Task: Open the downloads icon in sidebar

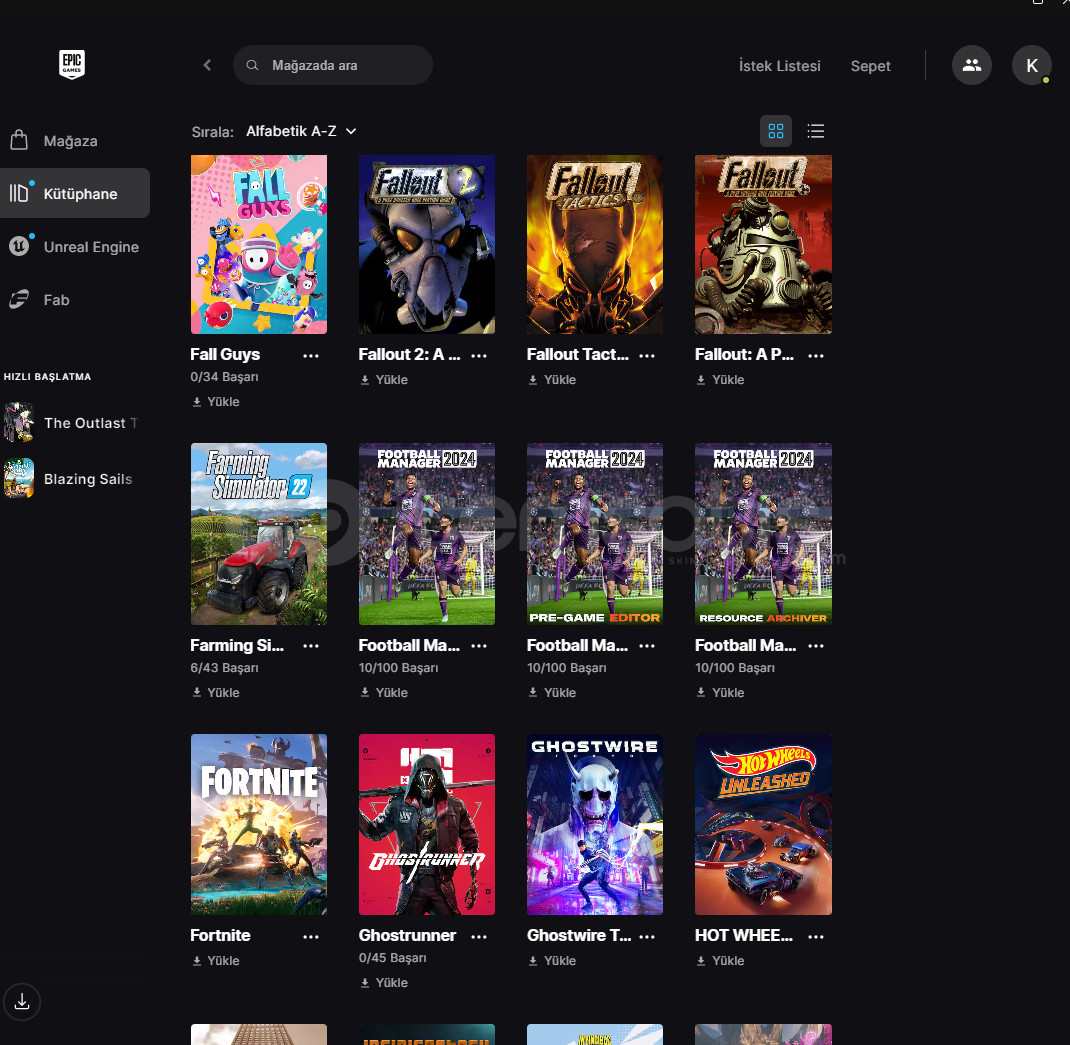Action: (x=22, y=1001)
